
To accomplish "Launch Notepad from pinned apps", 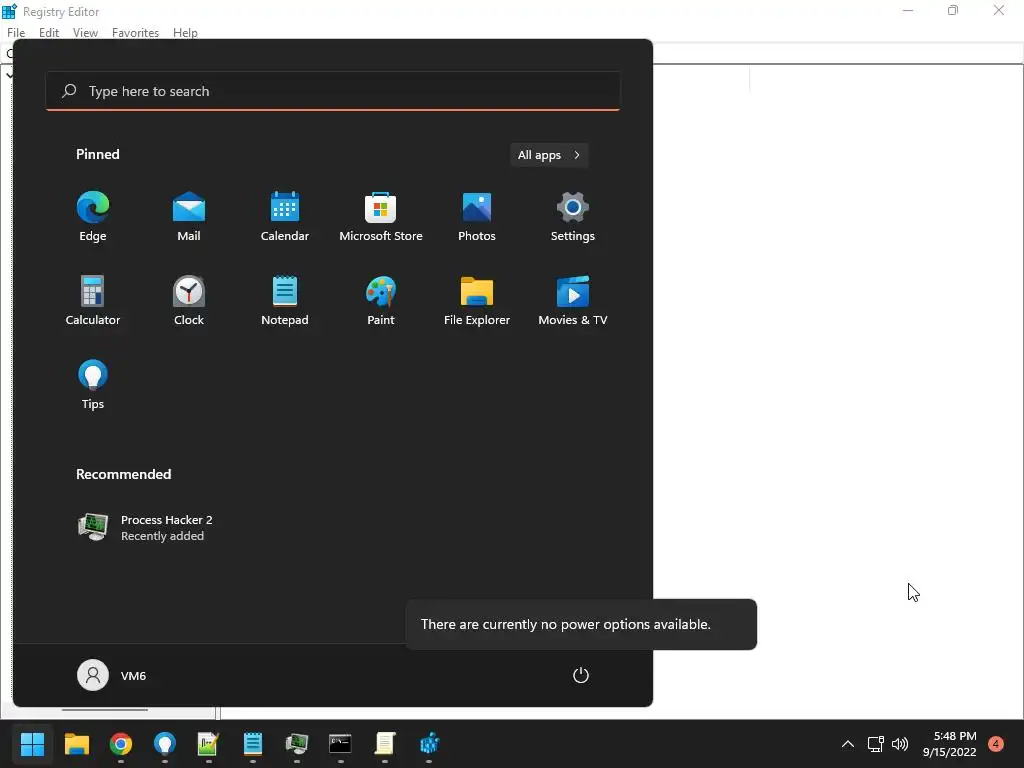I will 285,301.
